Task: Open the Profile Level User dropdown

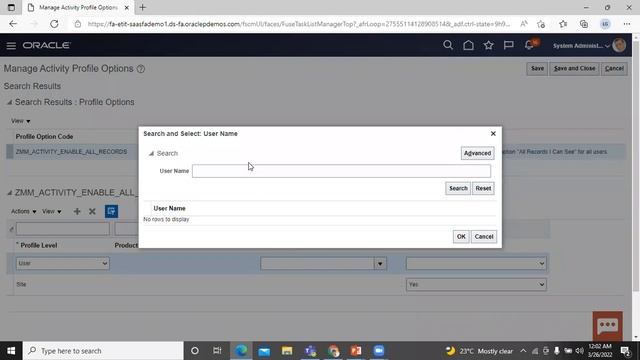Action: [x=63, y=263]
